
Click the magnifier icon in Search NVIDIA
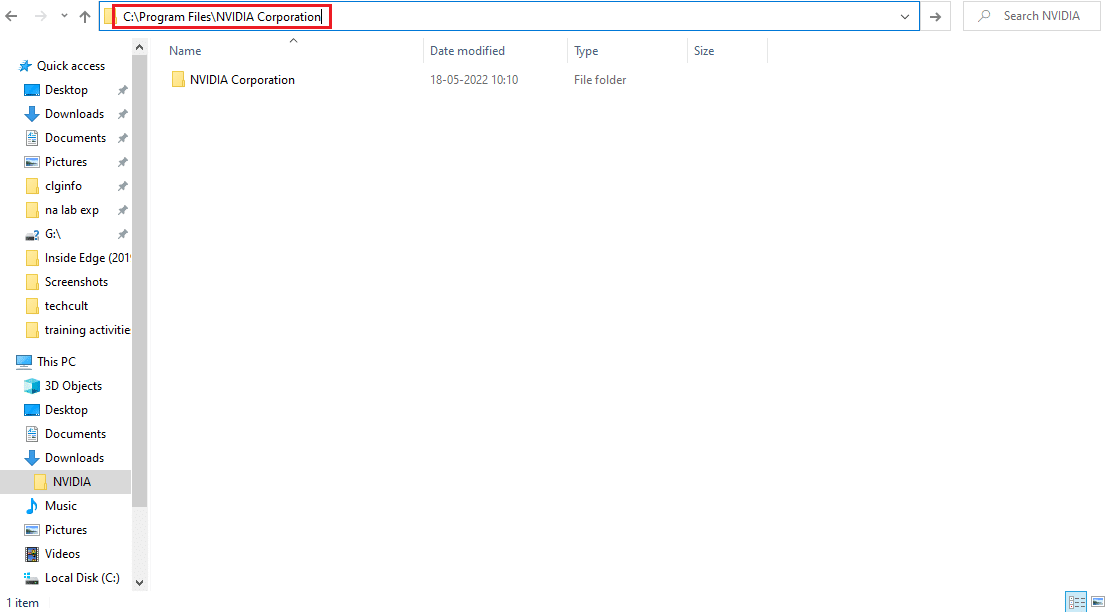point(984,16)
